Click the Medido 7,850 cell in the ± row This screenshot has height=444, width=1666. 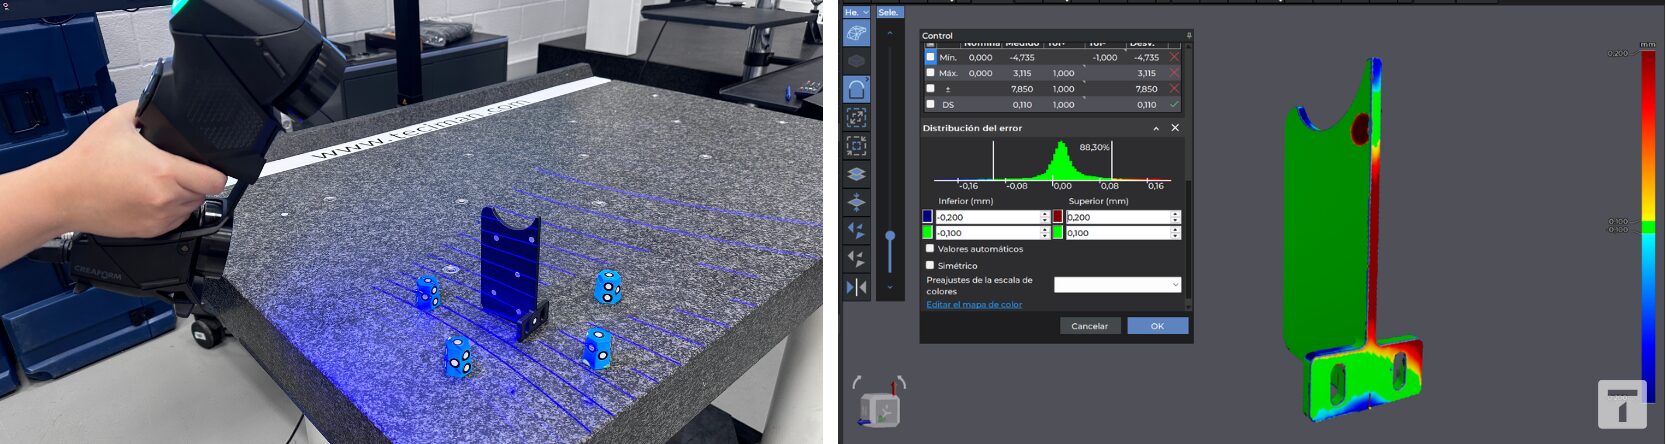pyautogui.click(x=1022, y=89)
